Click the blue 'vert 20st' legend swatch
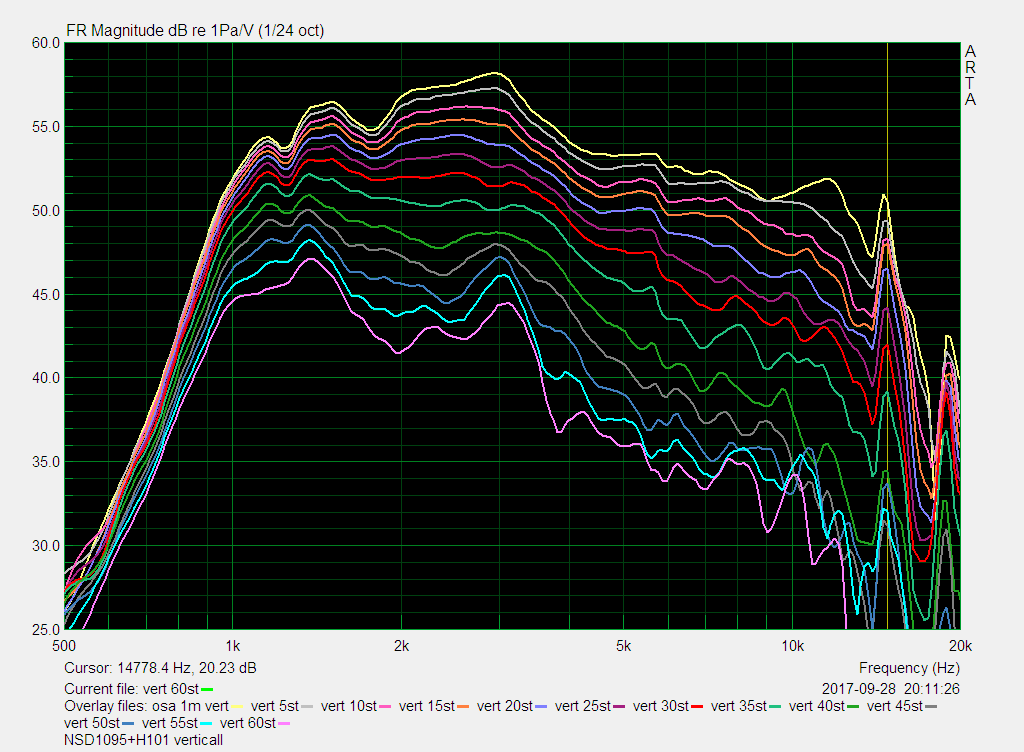 click(x=541, y=707)
